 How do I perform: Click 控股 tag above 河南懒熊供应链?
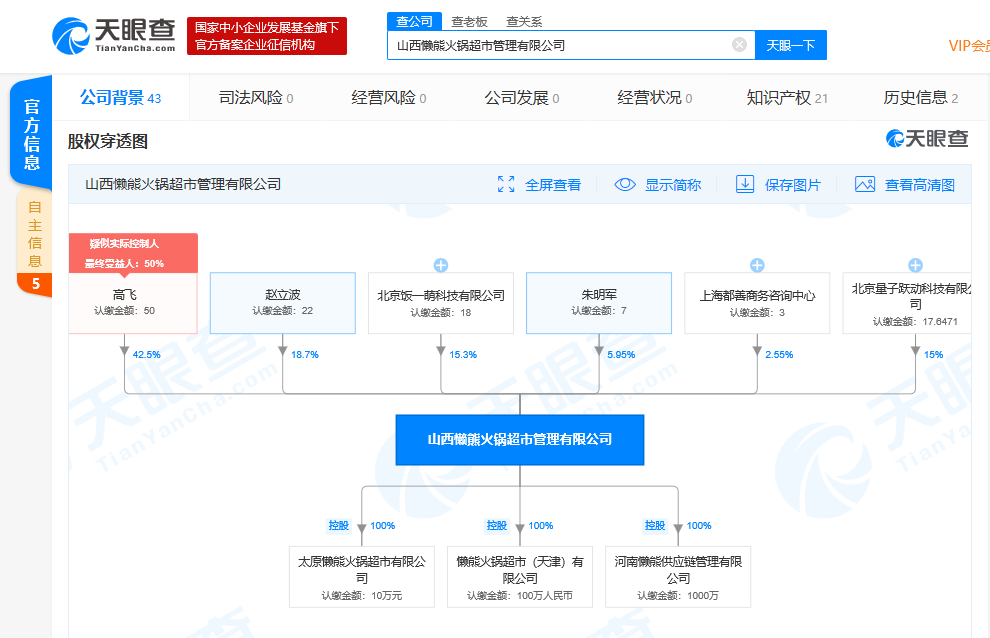(655, 526)
